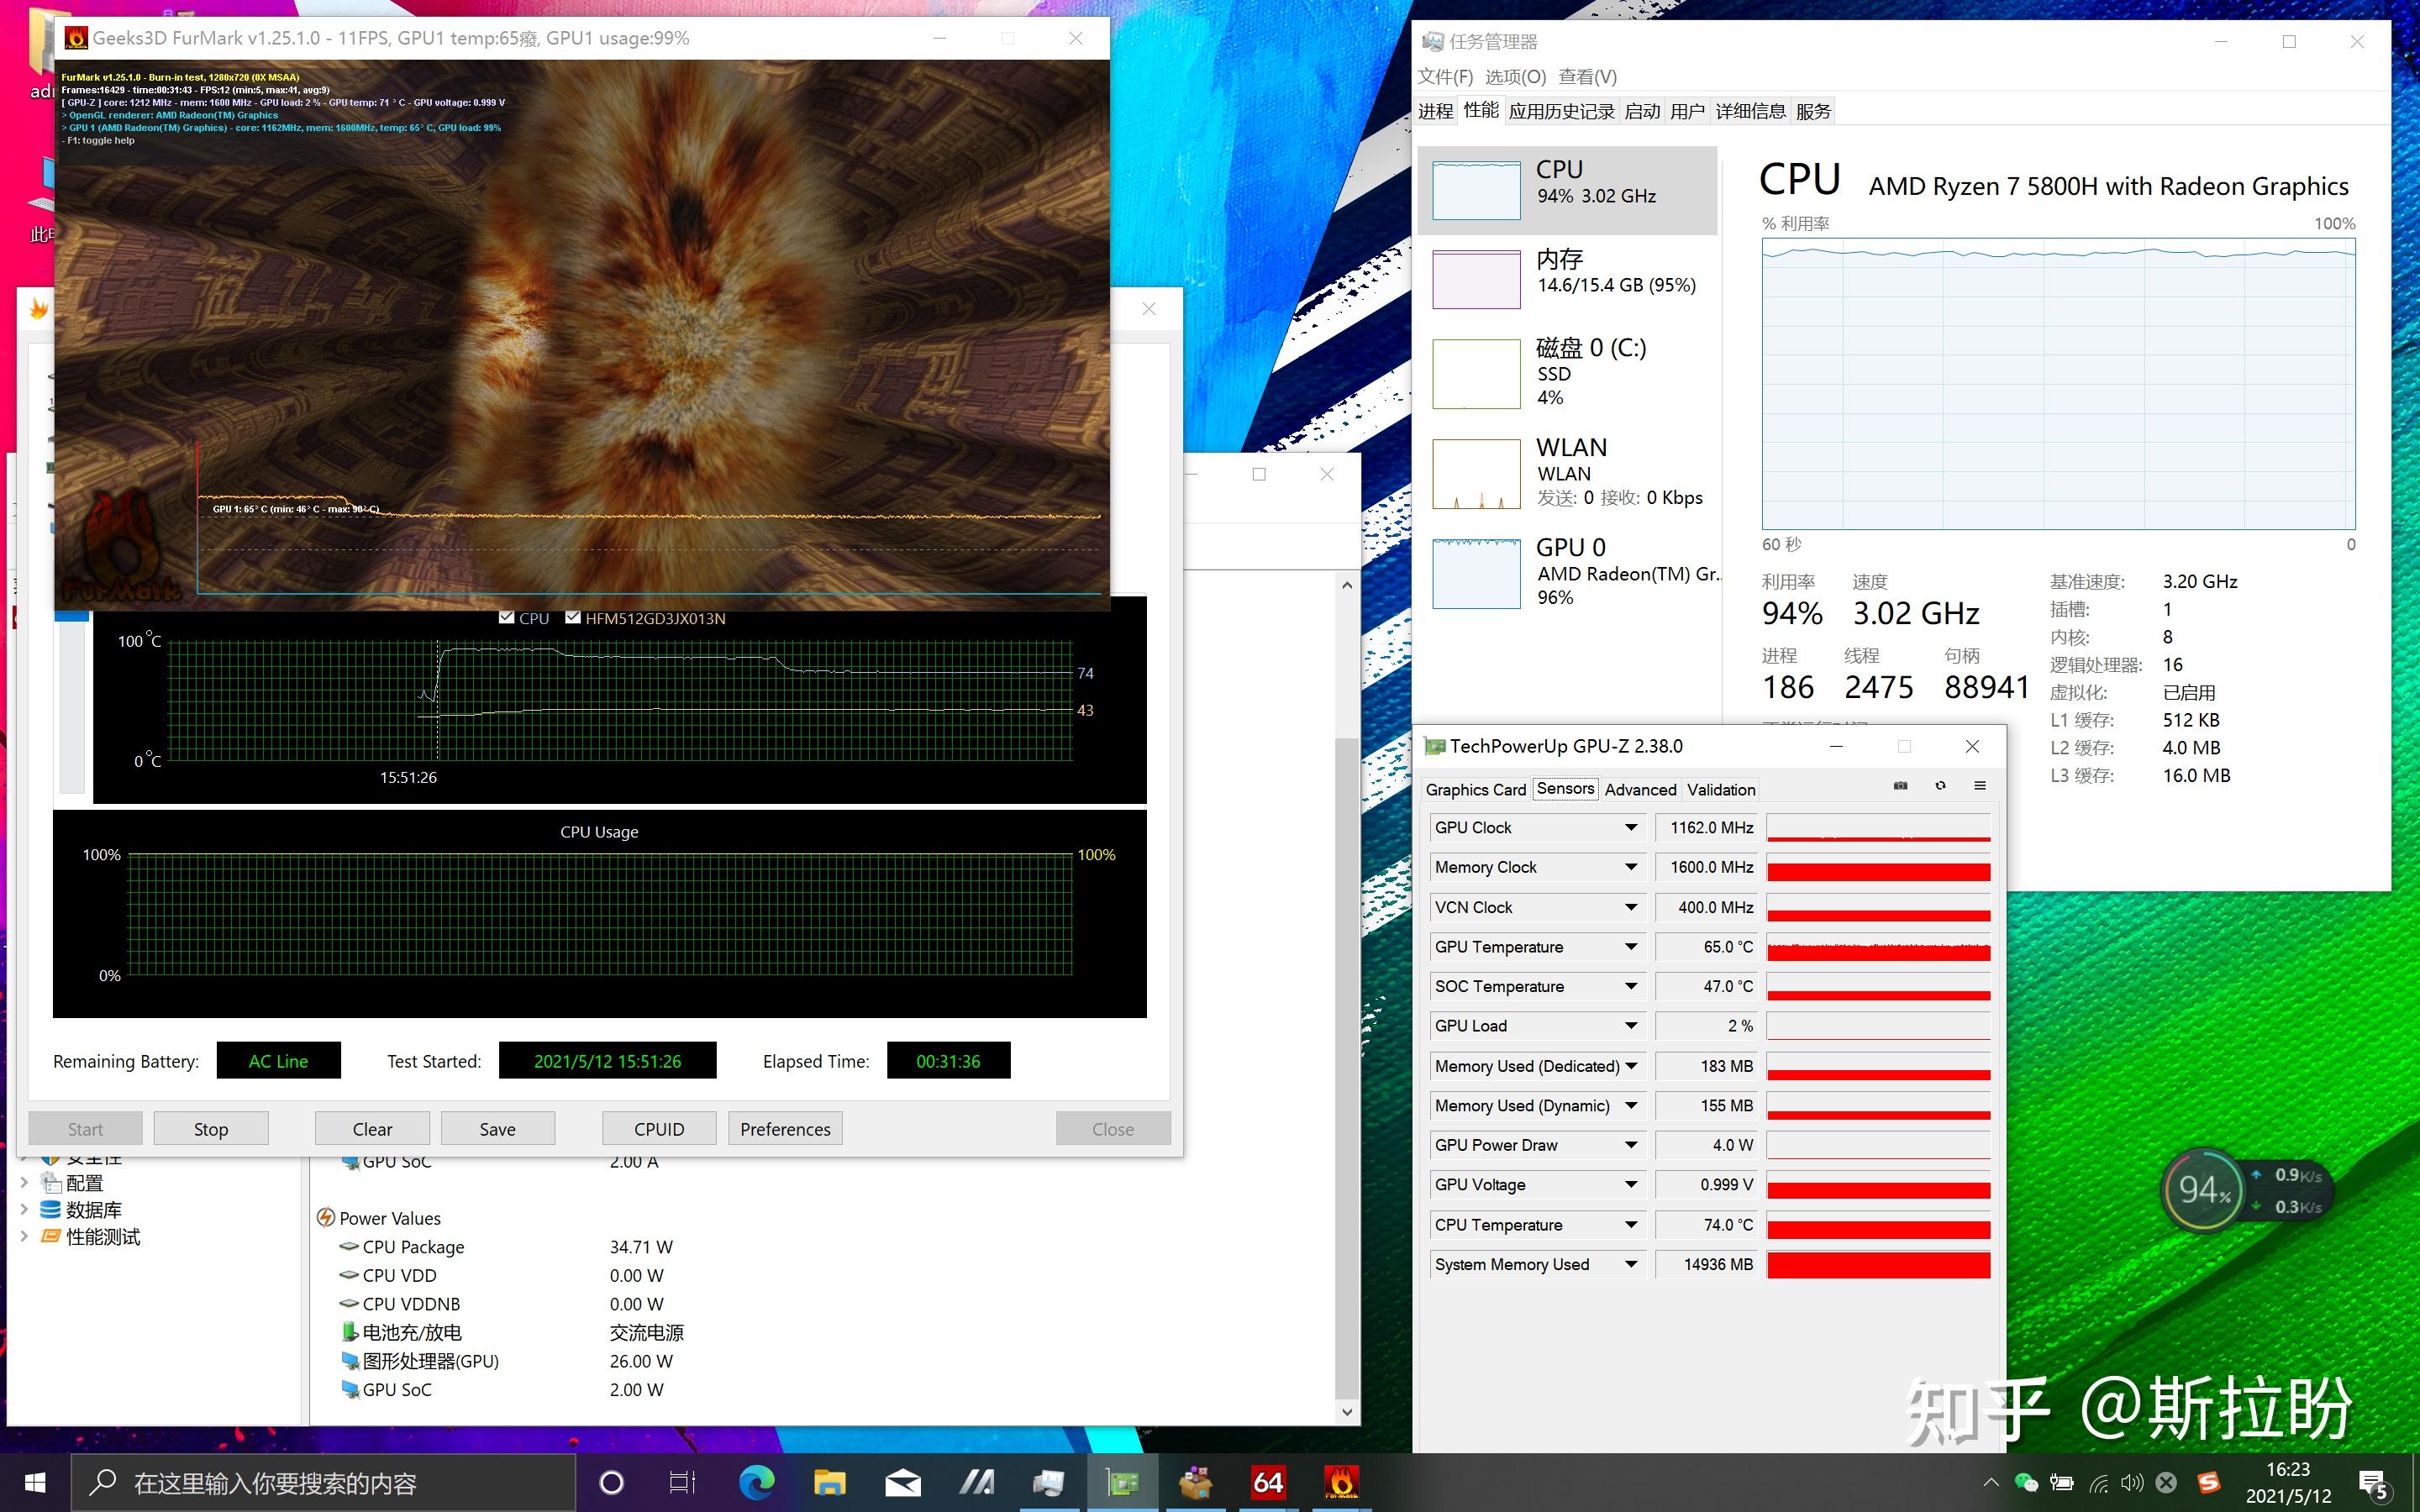Expand the 性能测试 tree item
Viewport: 2420px width, 1512px height.
pos(25,1236)
